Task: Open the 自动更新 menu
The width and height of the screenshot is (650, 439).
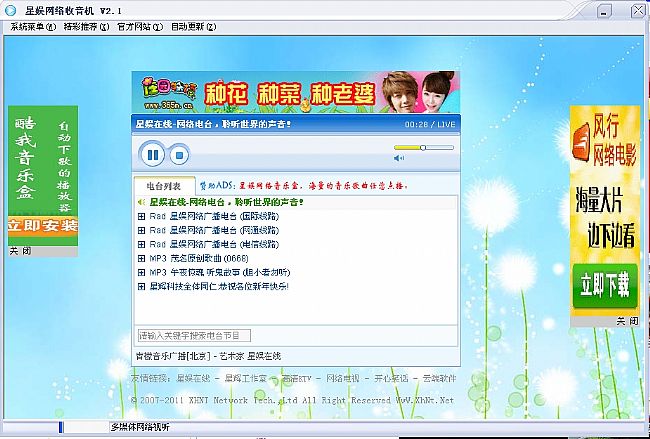Action: pos(194,27)
